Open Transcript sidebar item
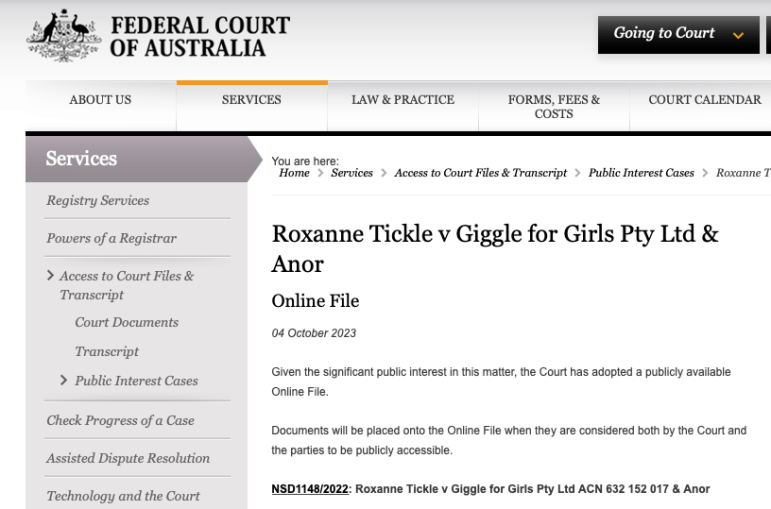Image resolution: width=771 pixels, height=509 pixels. point(106,352)
